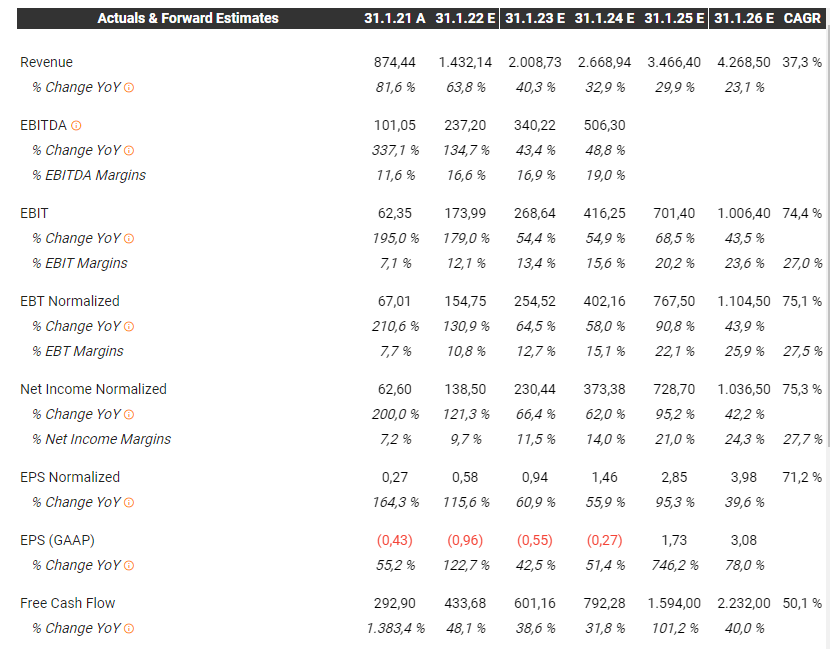Click the EPS (GAAP) row label
The image size is (830, 649).
56,540
